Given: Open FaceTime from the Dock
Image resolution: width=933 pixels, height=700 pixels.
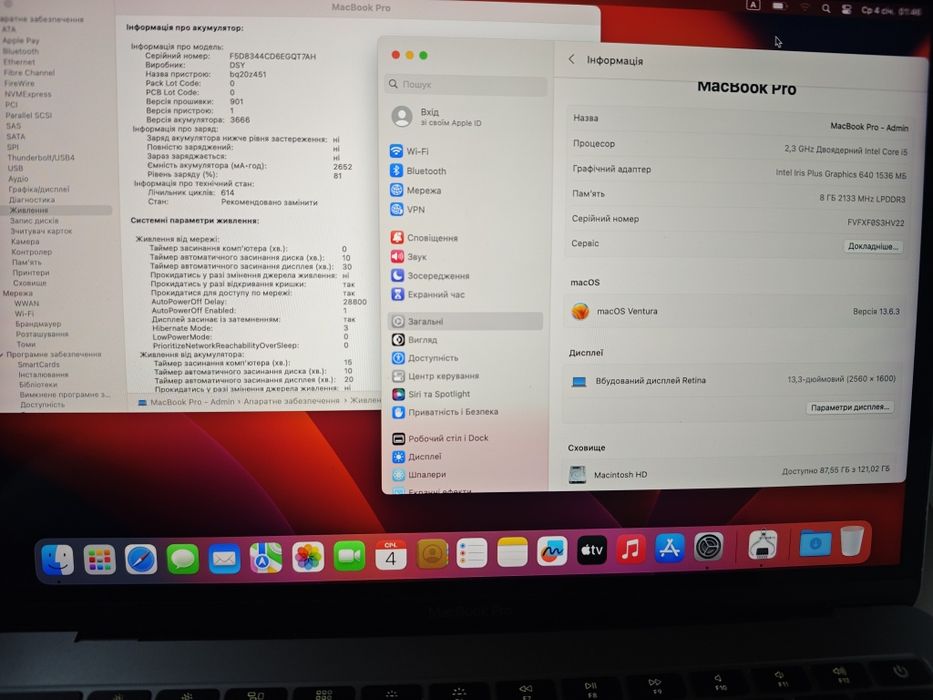Looking at the screenshot, I should pos(349,556).
